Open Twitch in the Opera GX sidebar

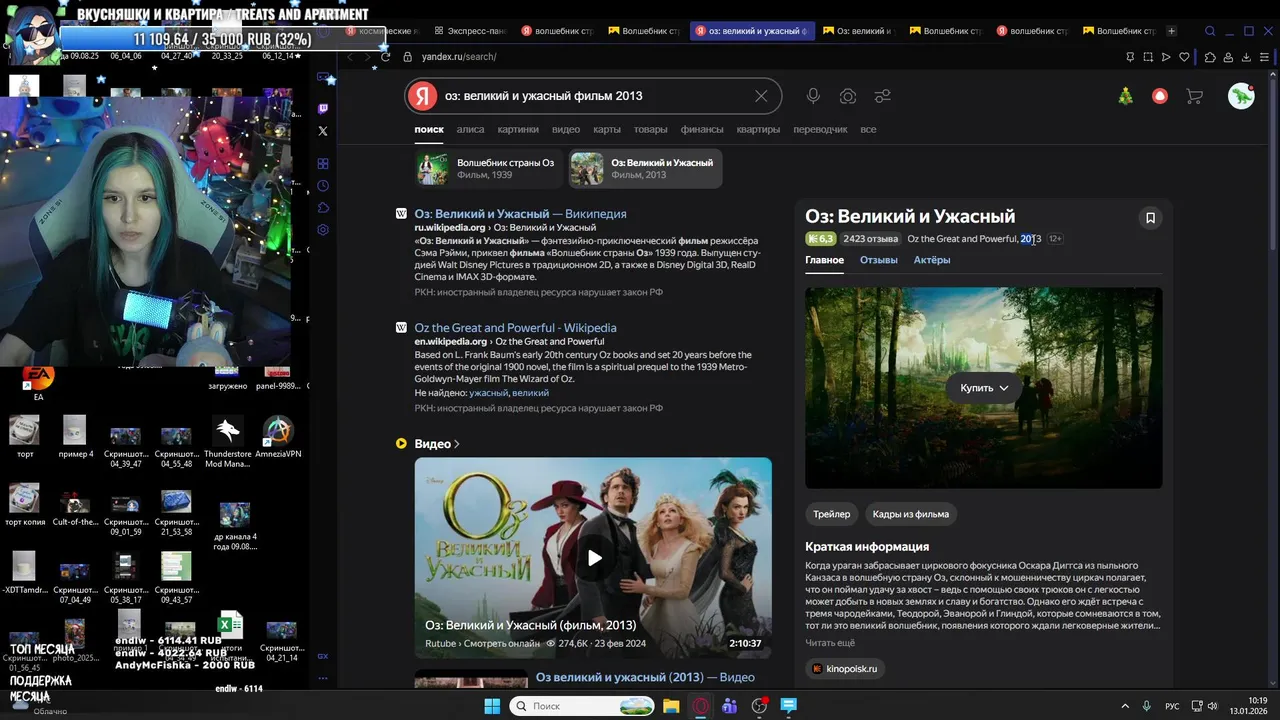323,108
